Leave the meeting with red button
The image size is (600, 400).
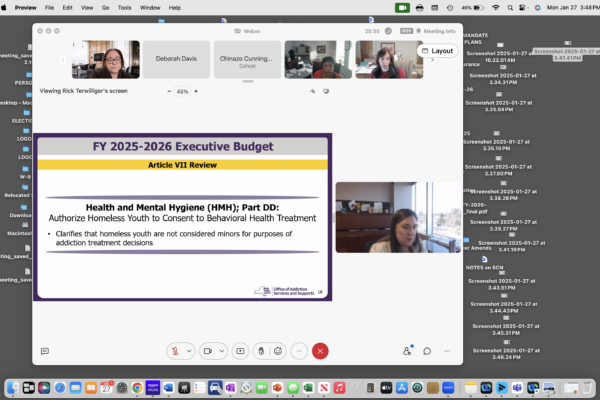320,351
